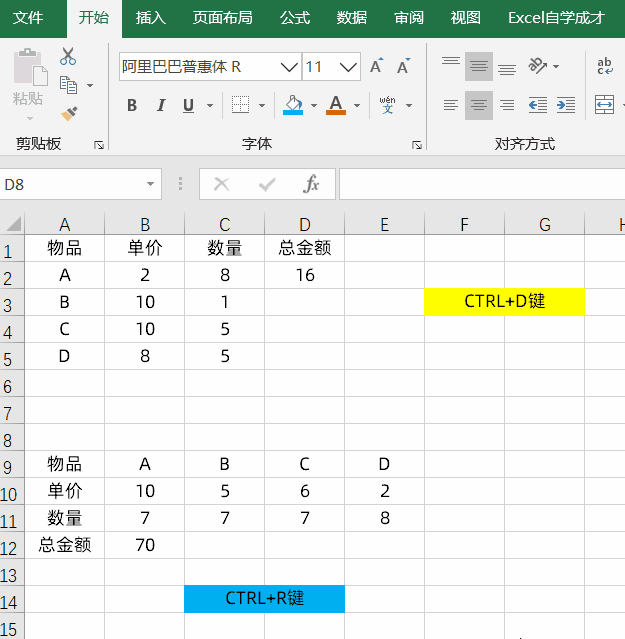Select the yellow CTRL+D键 cell
This screenshot has width=625, height=639.
[504, 302]
